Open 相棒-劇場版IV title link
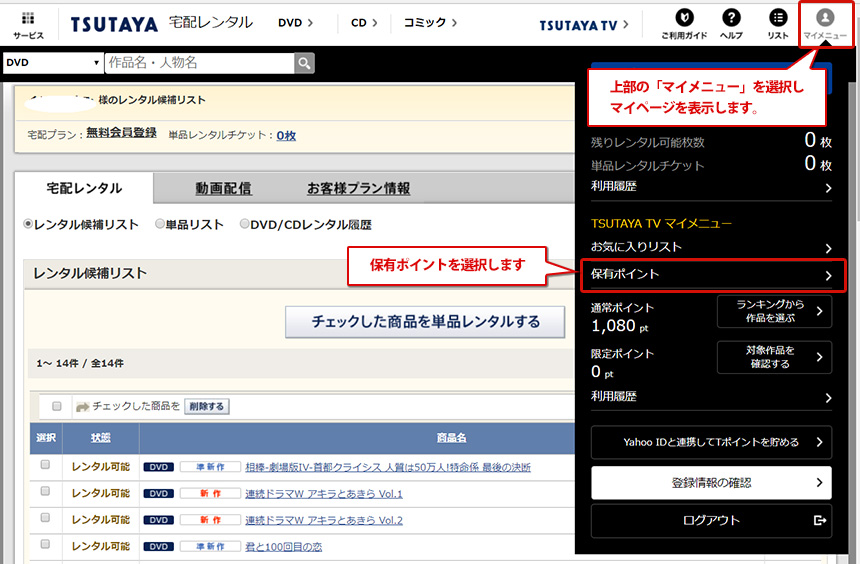The image size is (860, 564). pyautogui.click(x=388, y=467)
